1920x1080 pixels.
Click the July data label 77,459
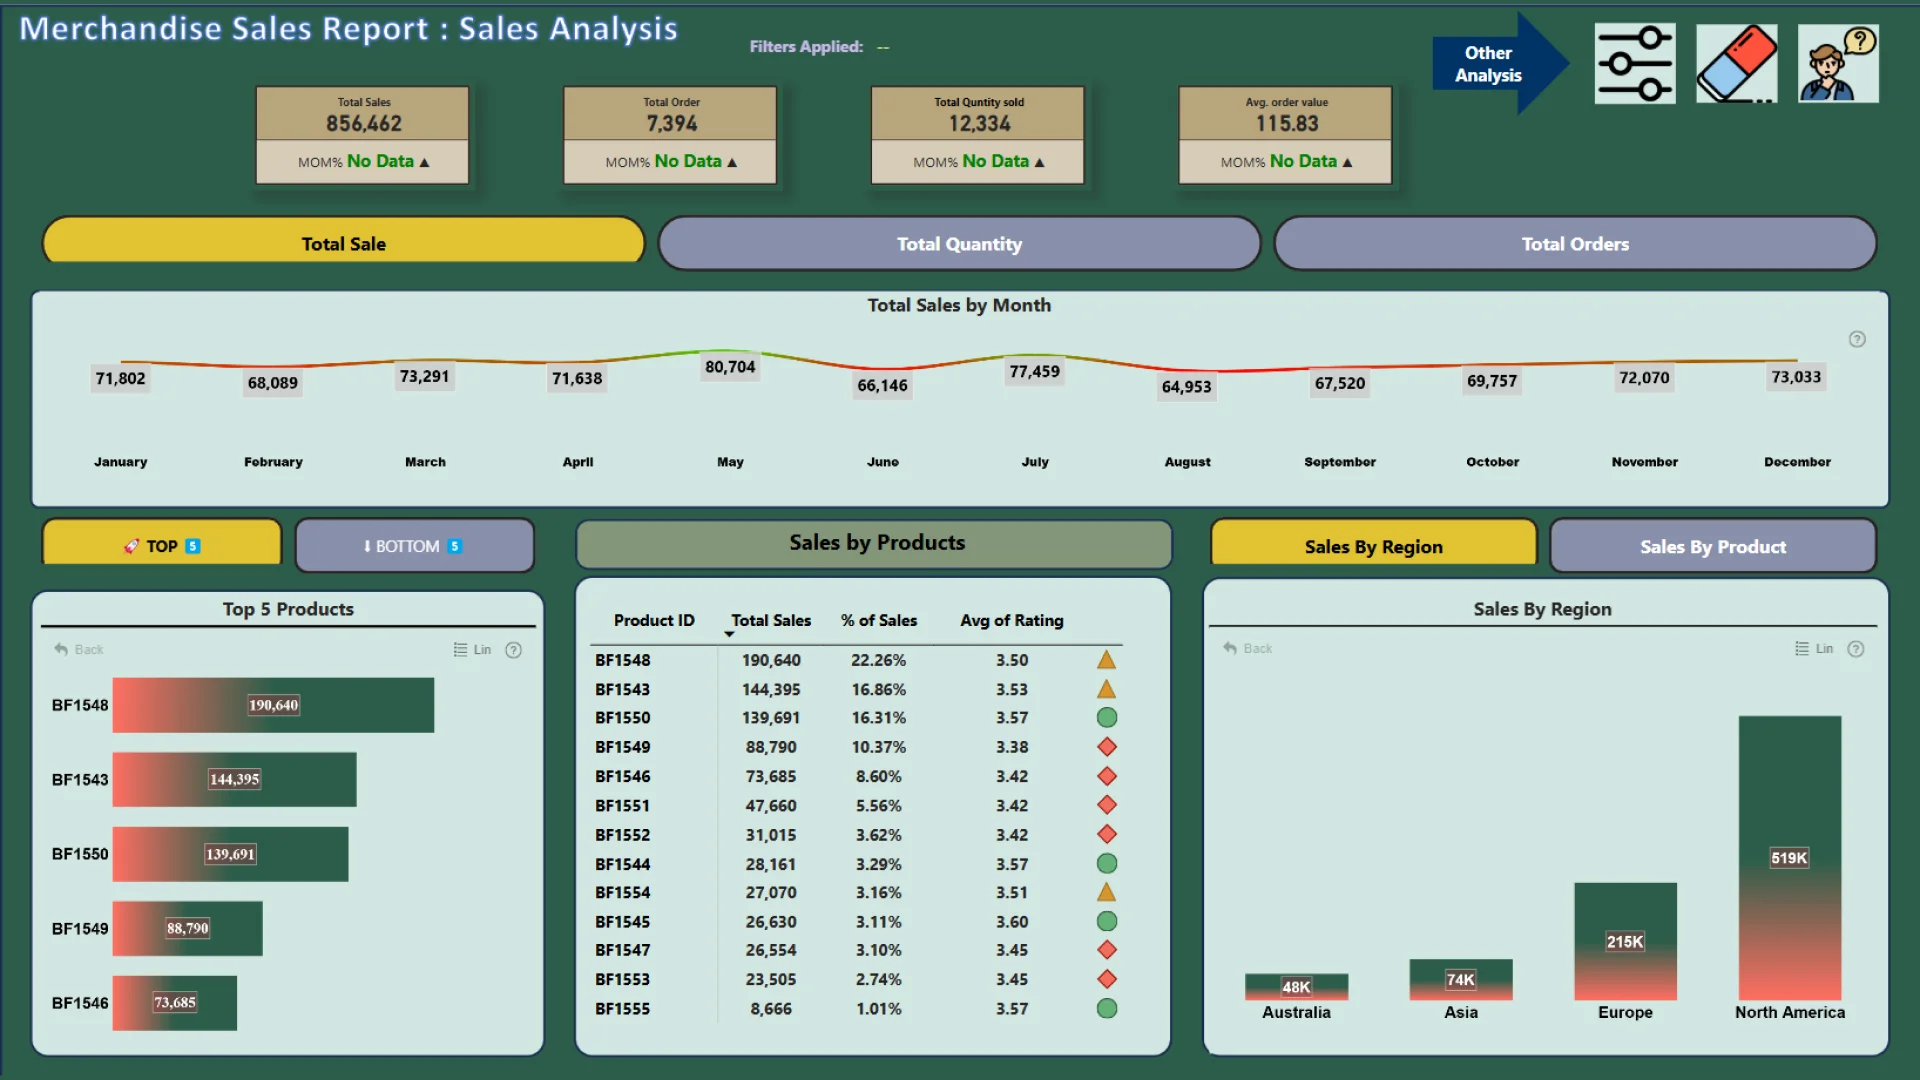coord(1034,371)
